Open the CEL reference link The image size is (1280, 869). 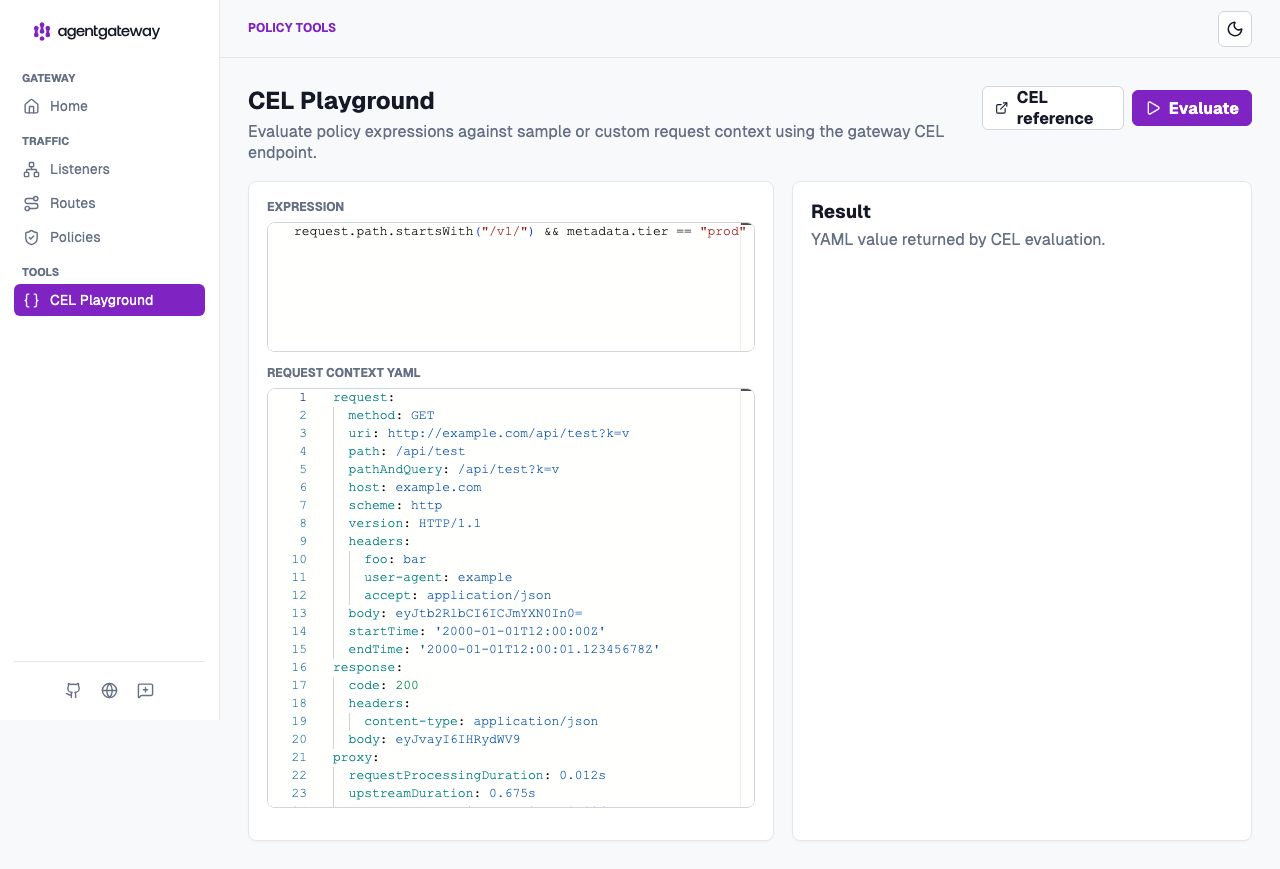(1053, 108)
